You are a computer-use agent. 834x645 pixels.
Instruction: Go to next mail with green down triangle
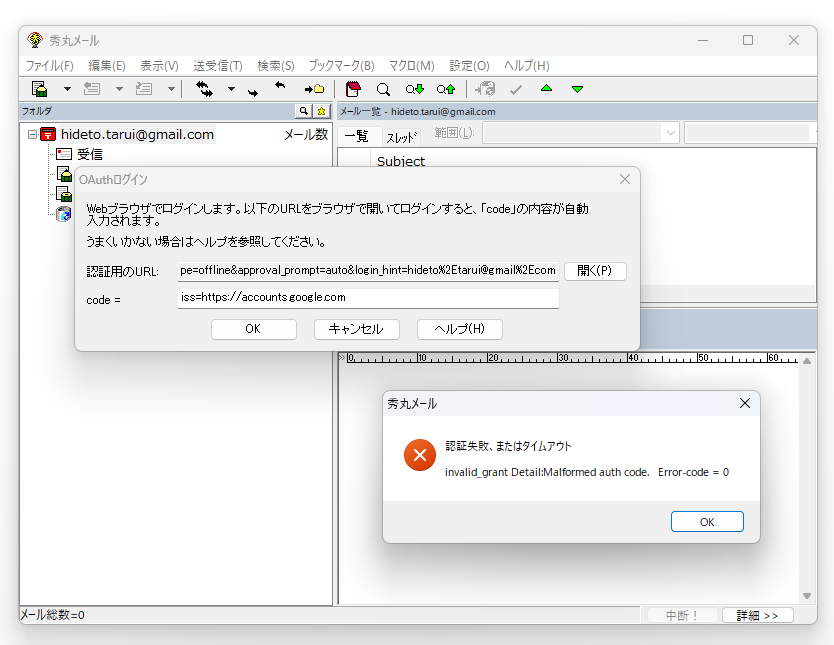click(x=577, y=89)
